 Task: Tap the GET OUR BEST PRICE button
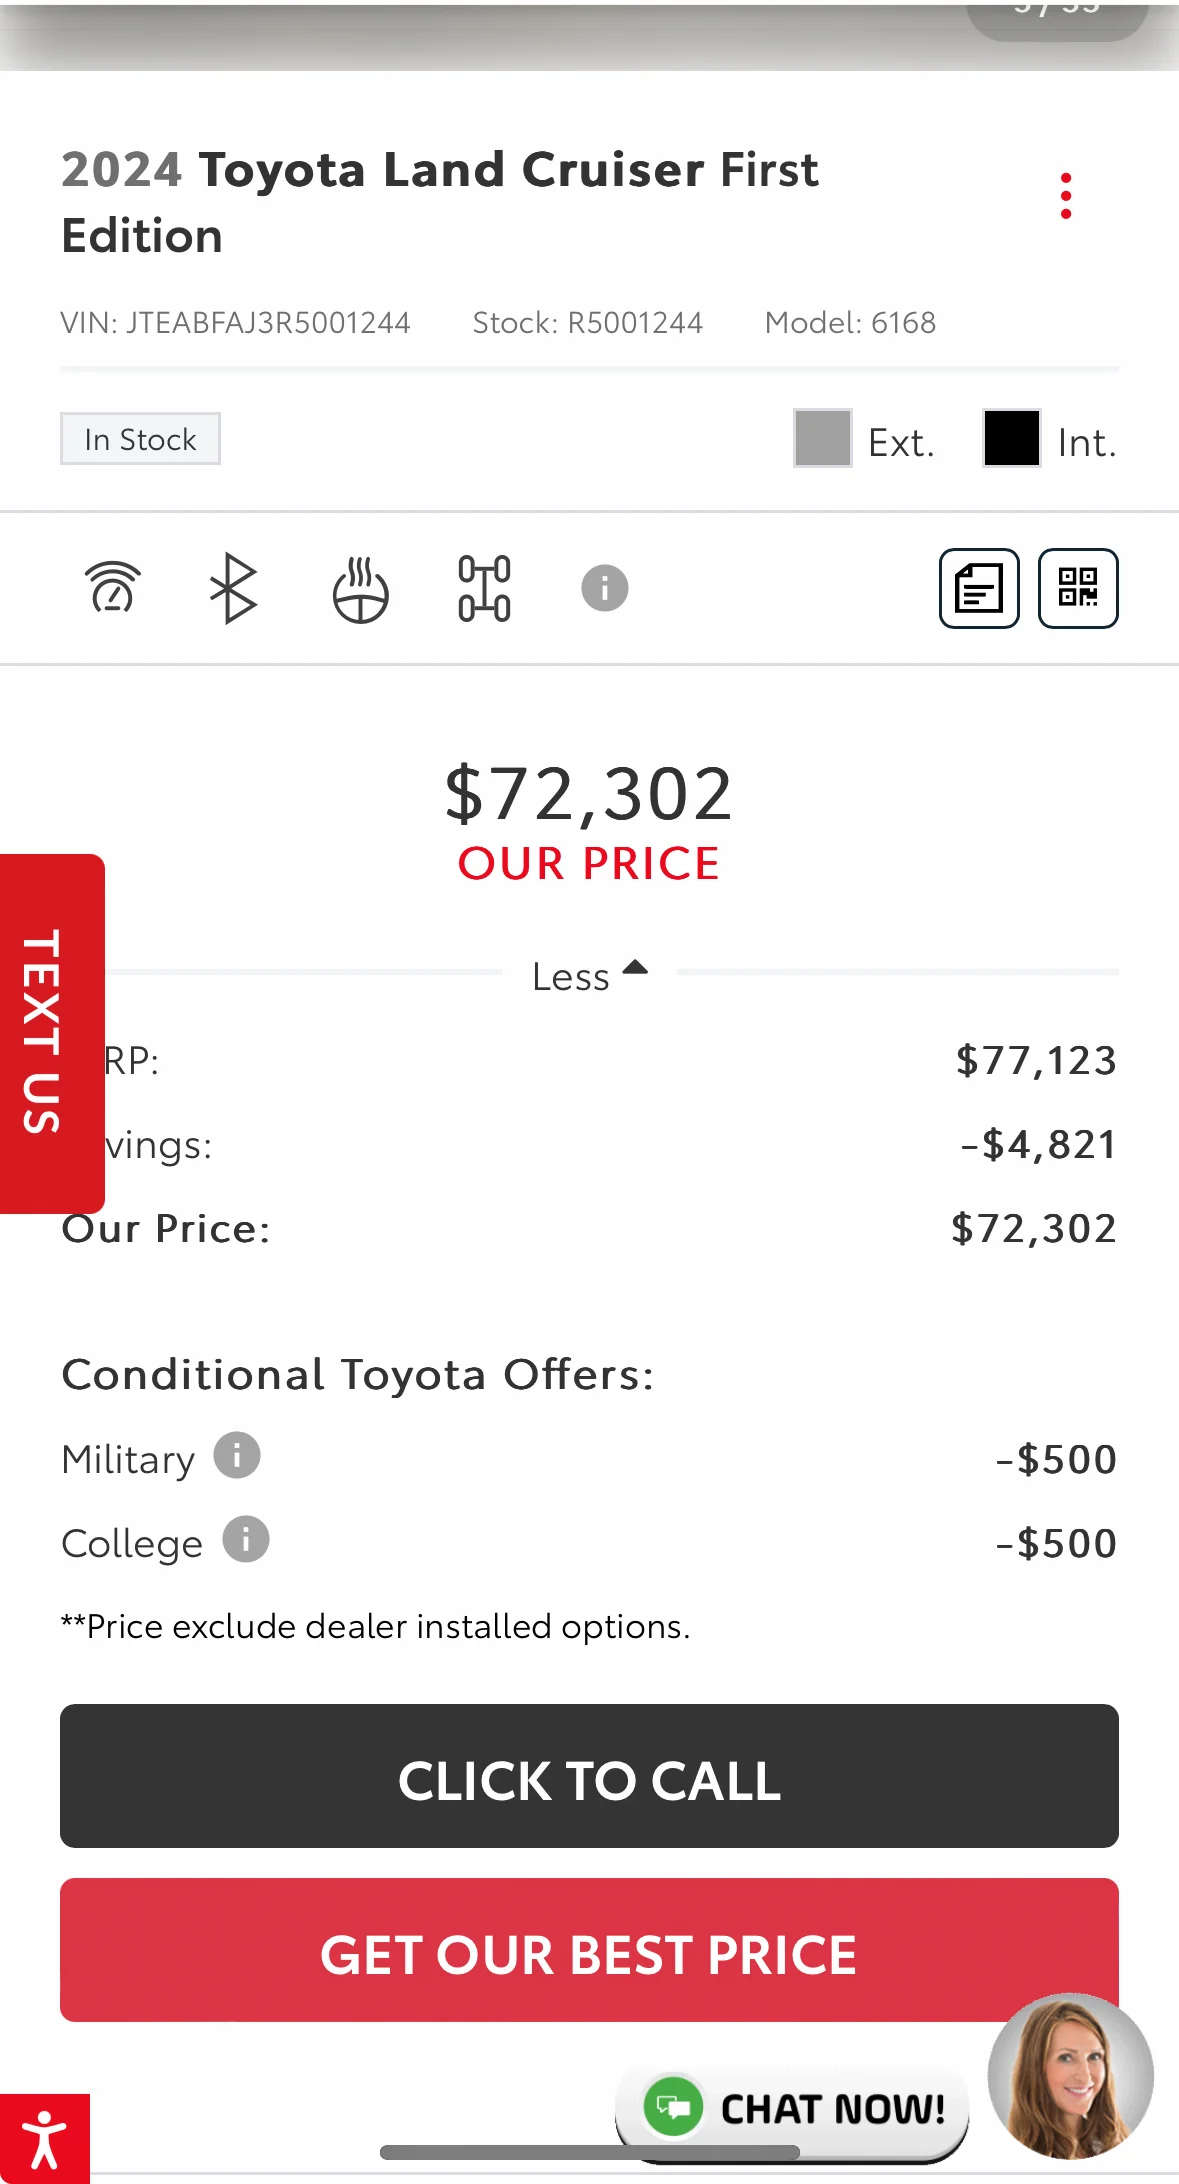pyautogui.click(x=589, y=1950)
